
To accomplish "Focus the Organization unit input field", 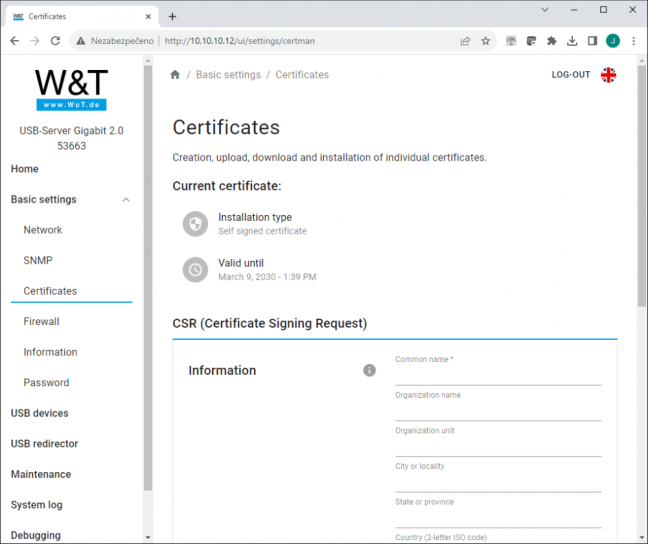I will point(498,447).
